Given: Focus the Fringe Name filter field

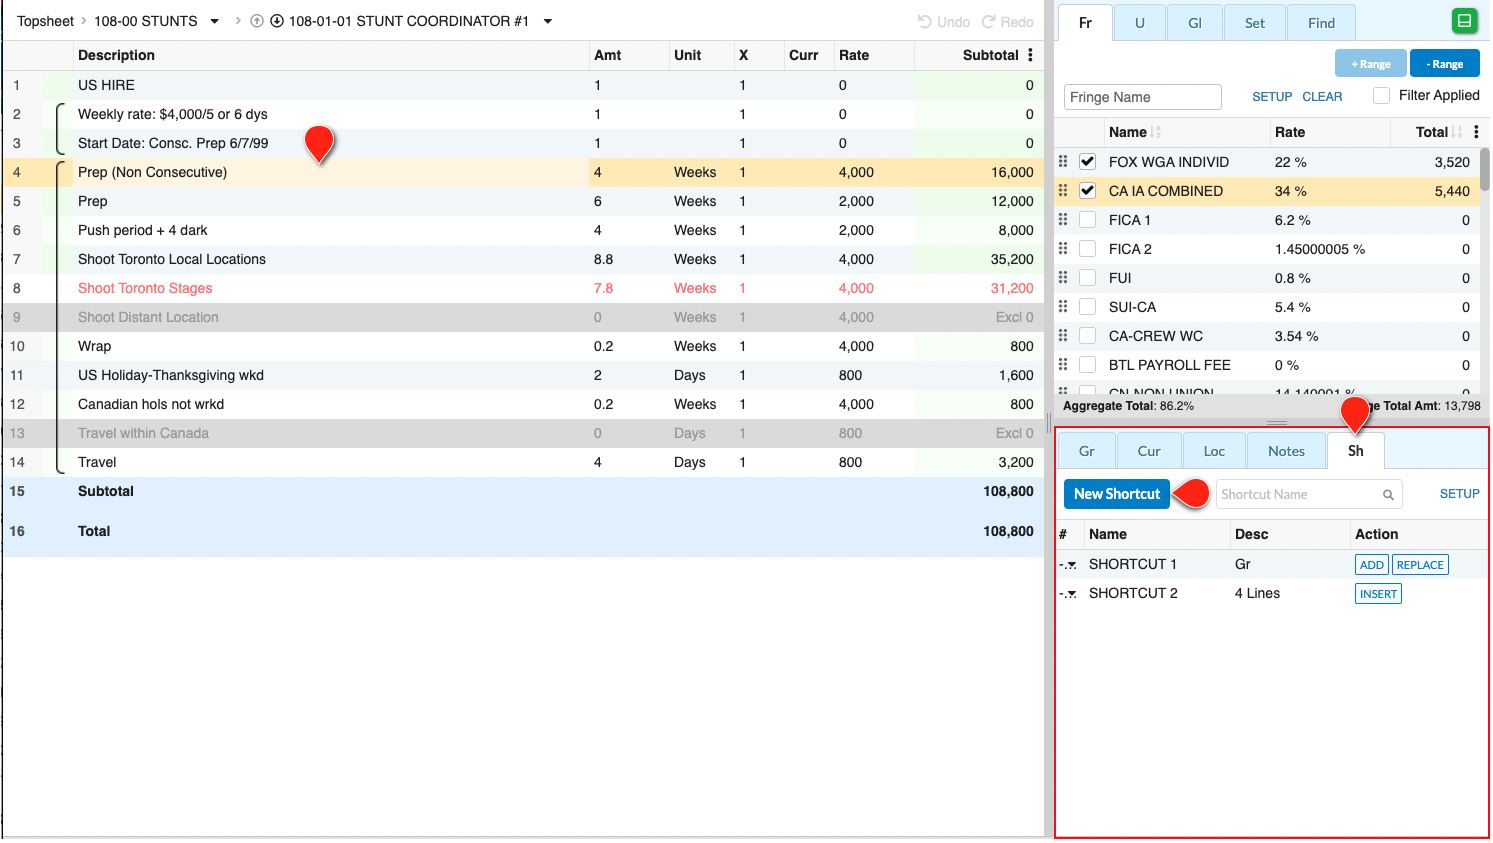Looking at the screenshot, I should tap(1142, 97).
